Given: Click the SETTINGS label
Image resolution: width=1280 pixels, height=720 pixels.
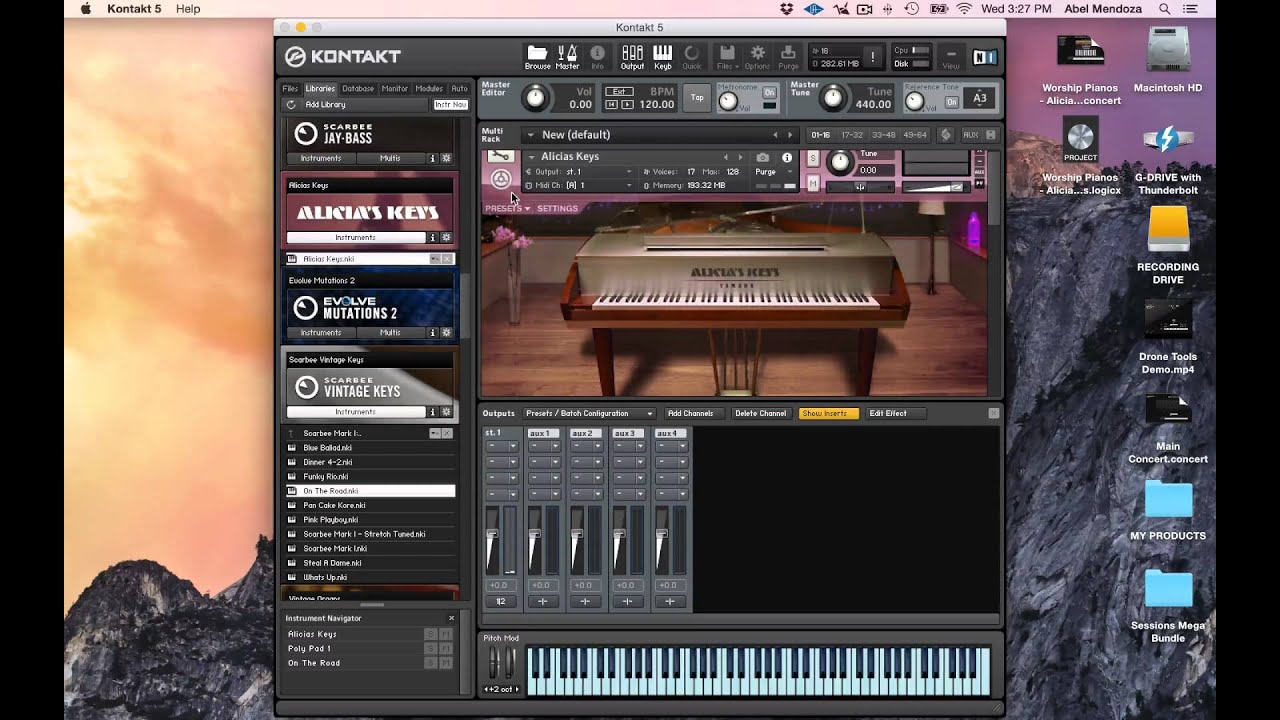Looking at the screenshot, I should pos(557,208).
